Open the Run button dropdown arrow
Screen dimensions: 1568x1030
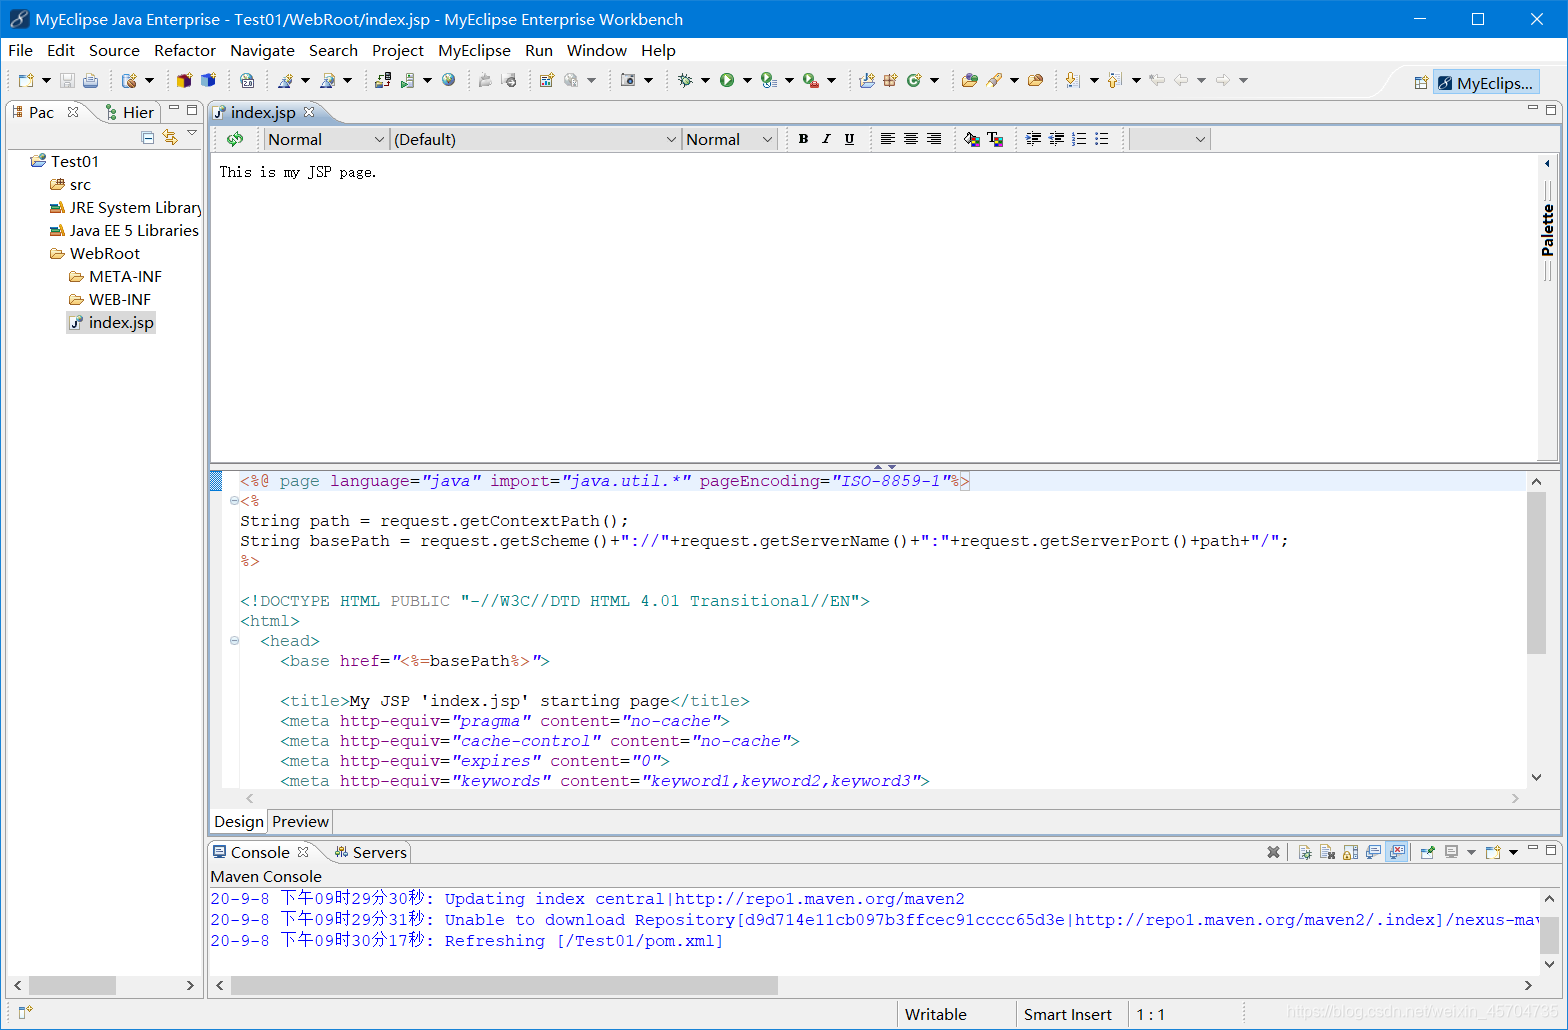click(747, 80)
